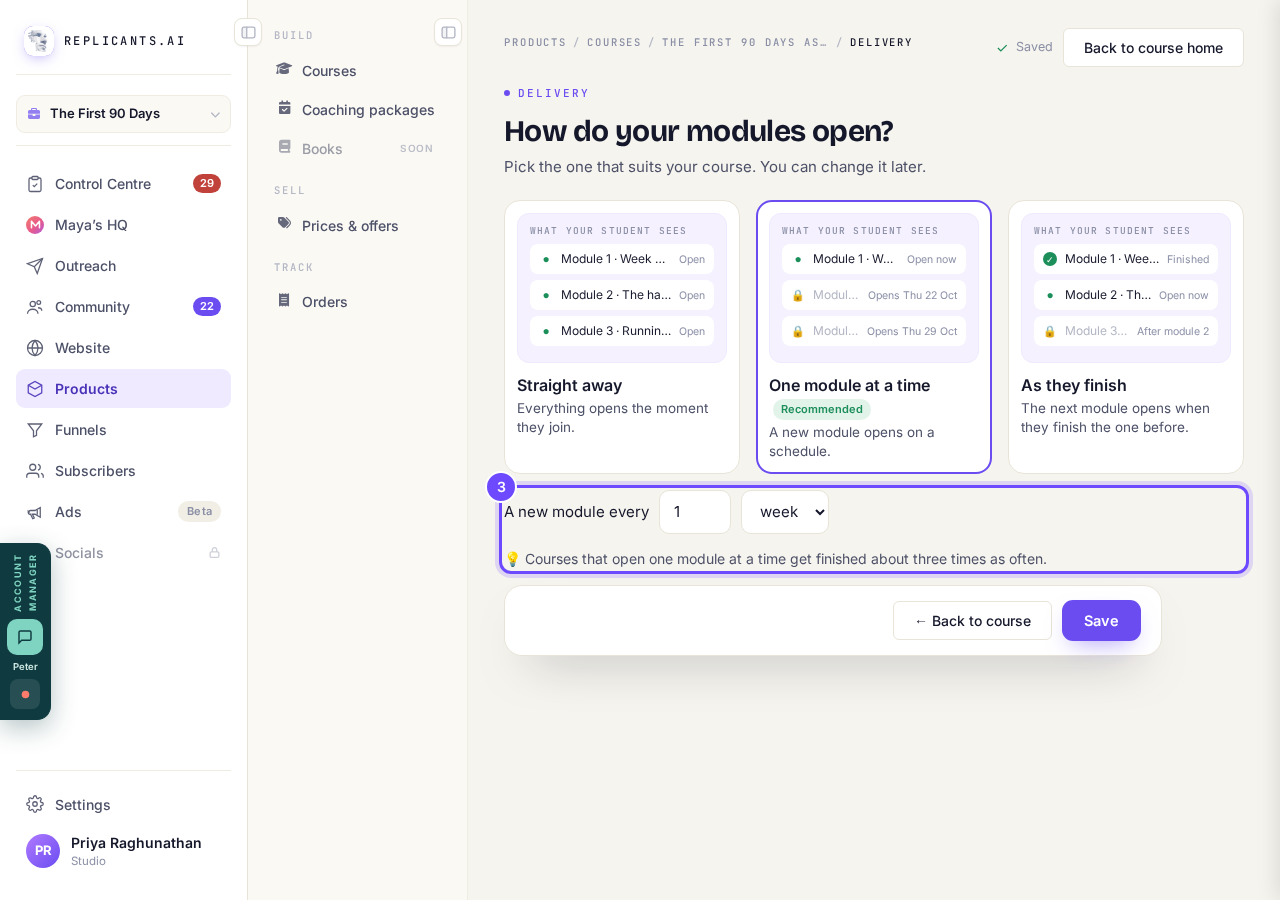1280x900 pixels.
Task: Collapse the Build submenu panel toggle
Action: [448, 32]
